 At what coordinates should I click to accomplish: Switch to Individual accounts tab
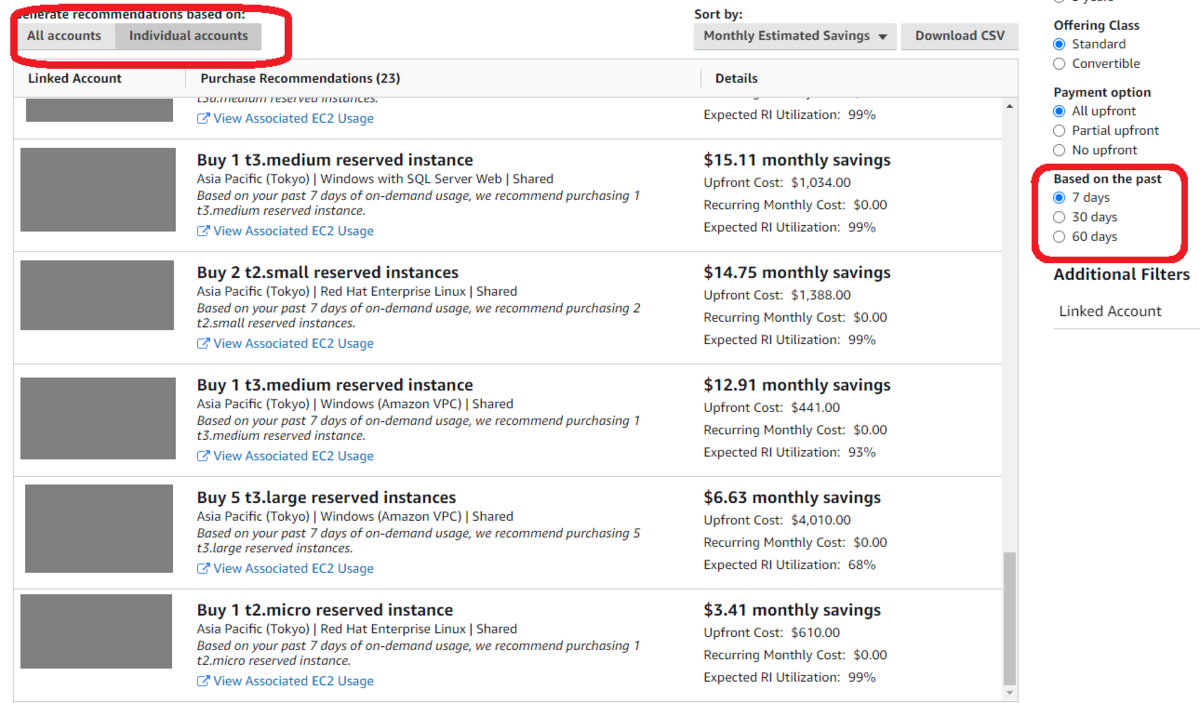188,36
